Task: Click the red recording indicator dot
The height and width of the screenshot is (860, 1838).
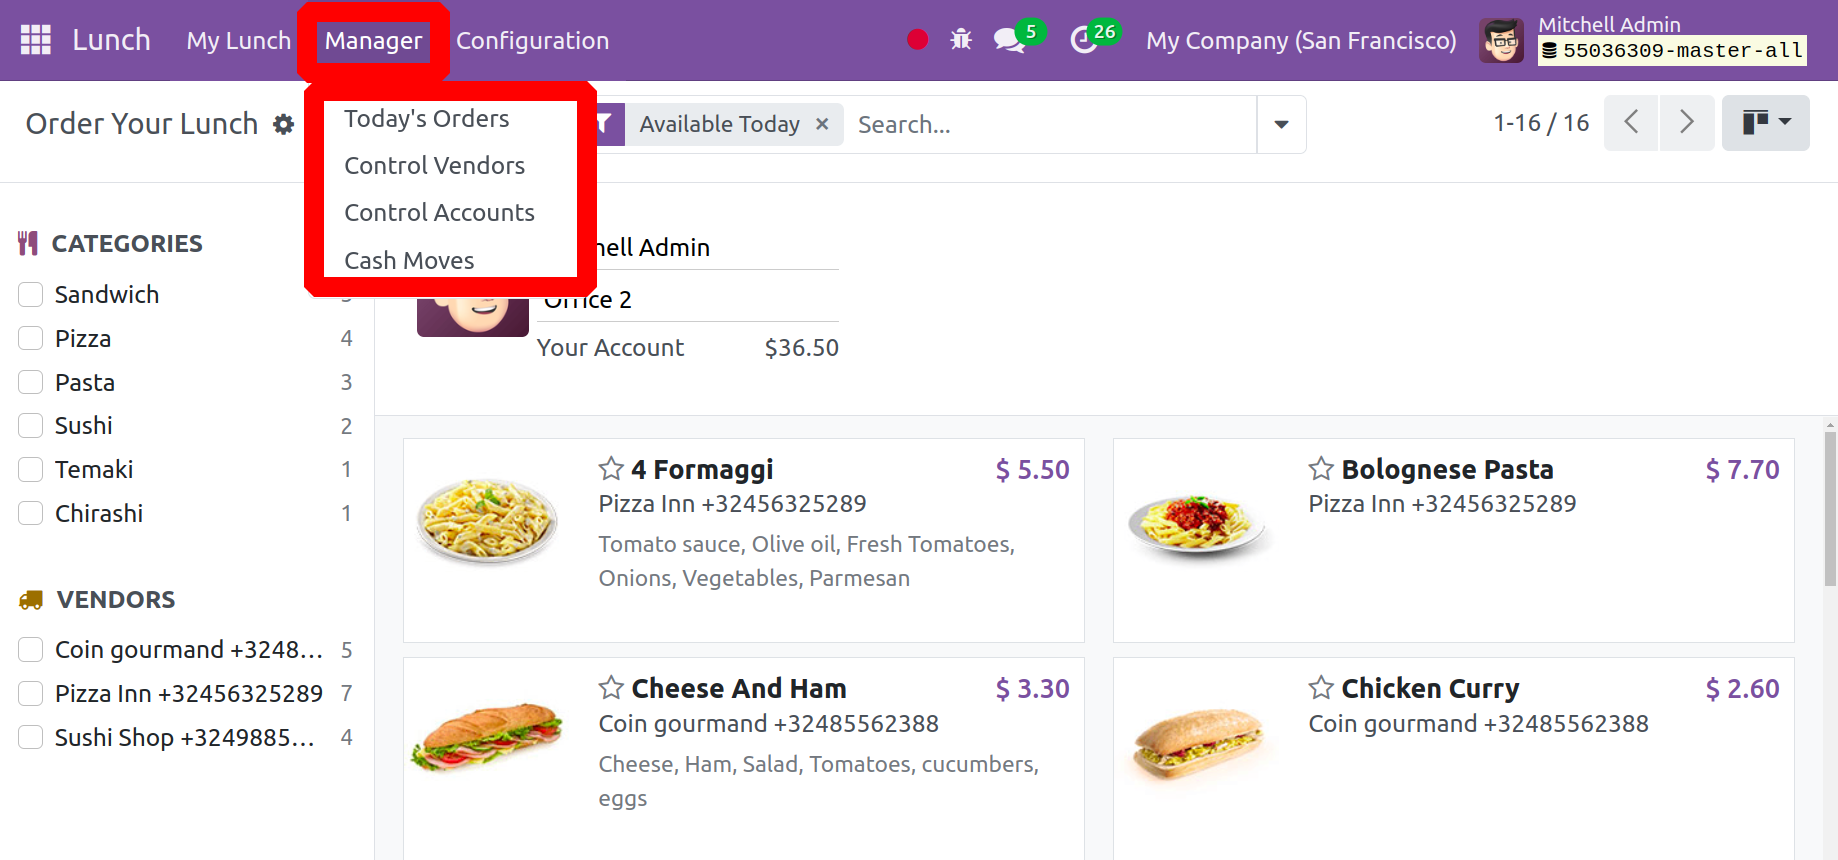Action: (917, 40)
